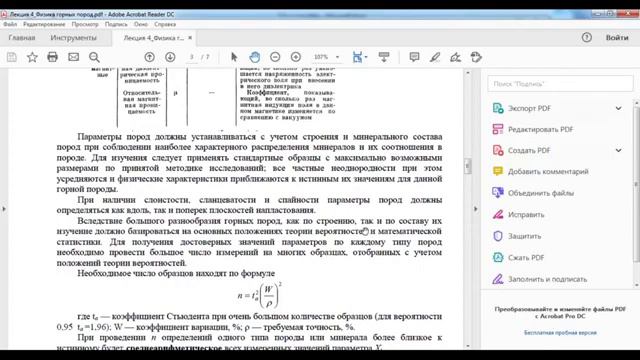
Task: Zoom in with plus icon
Action: pyautogui.click(x=296, y=57)
